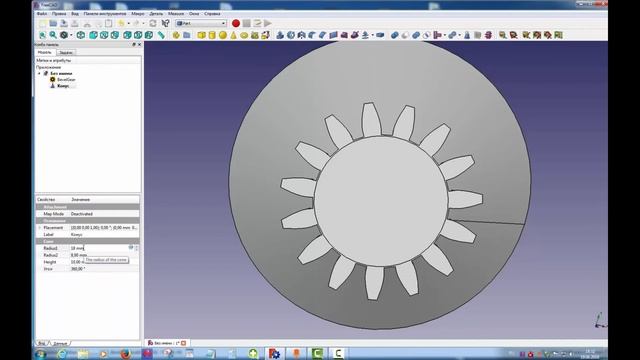Click the refresh recompute icon

point(153,23)
